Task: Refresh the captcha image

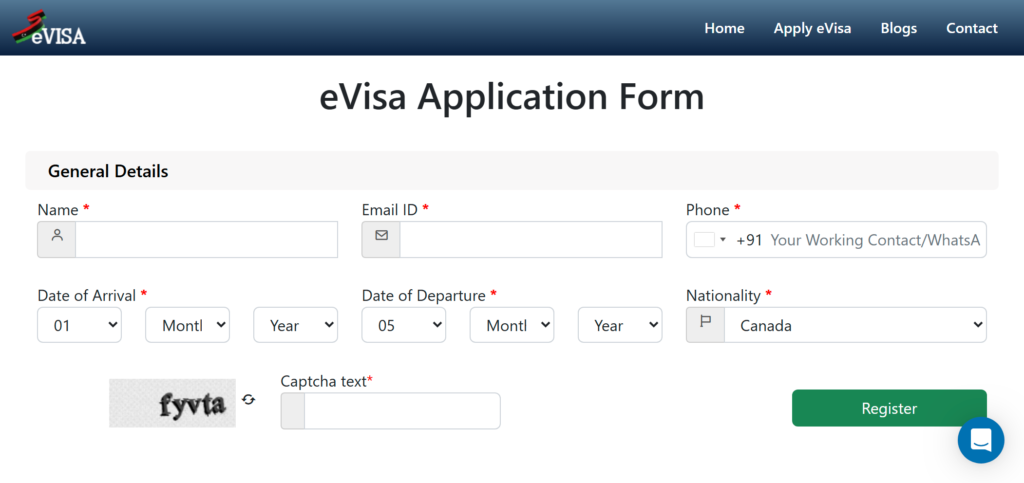Action: (249, 400)
